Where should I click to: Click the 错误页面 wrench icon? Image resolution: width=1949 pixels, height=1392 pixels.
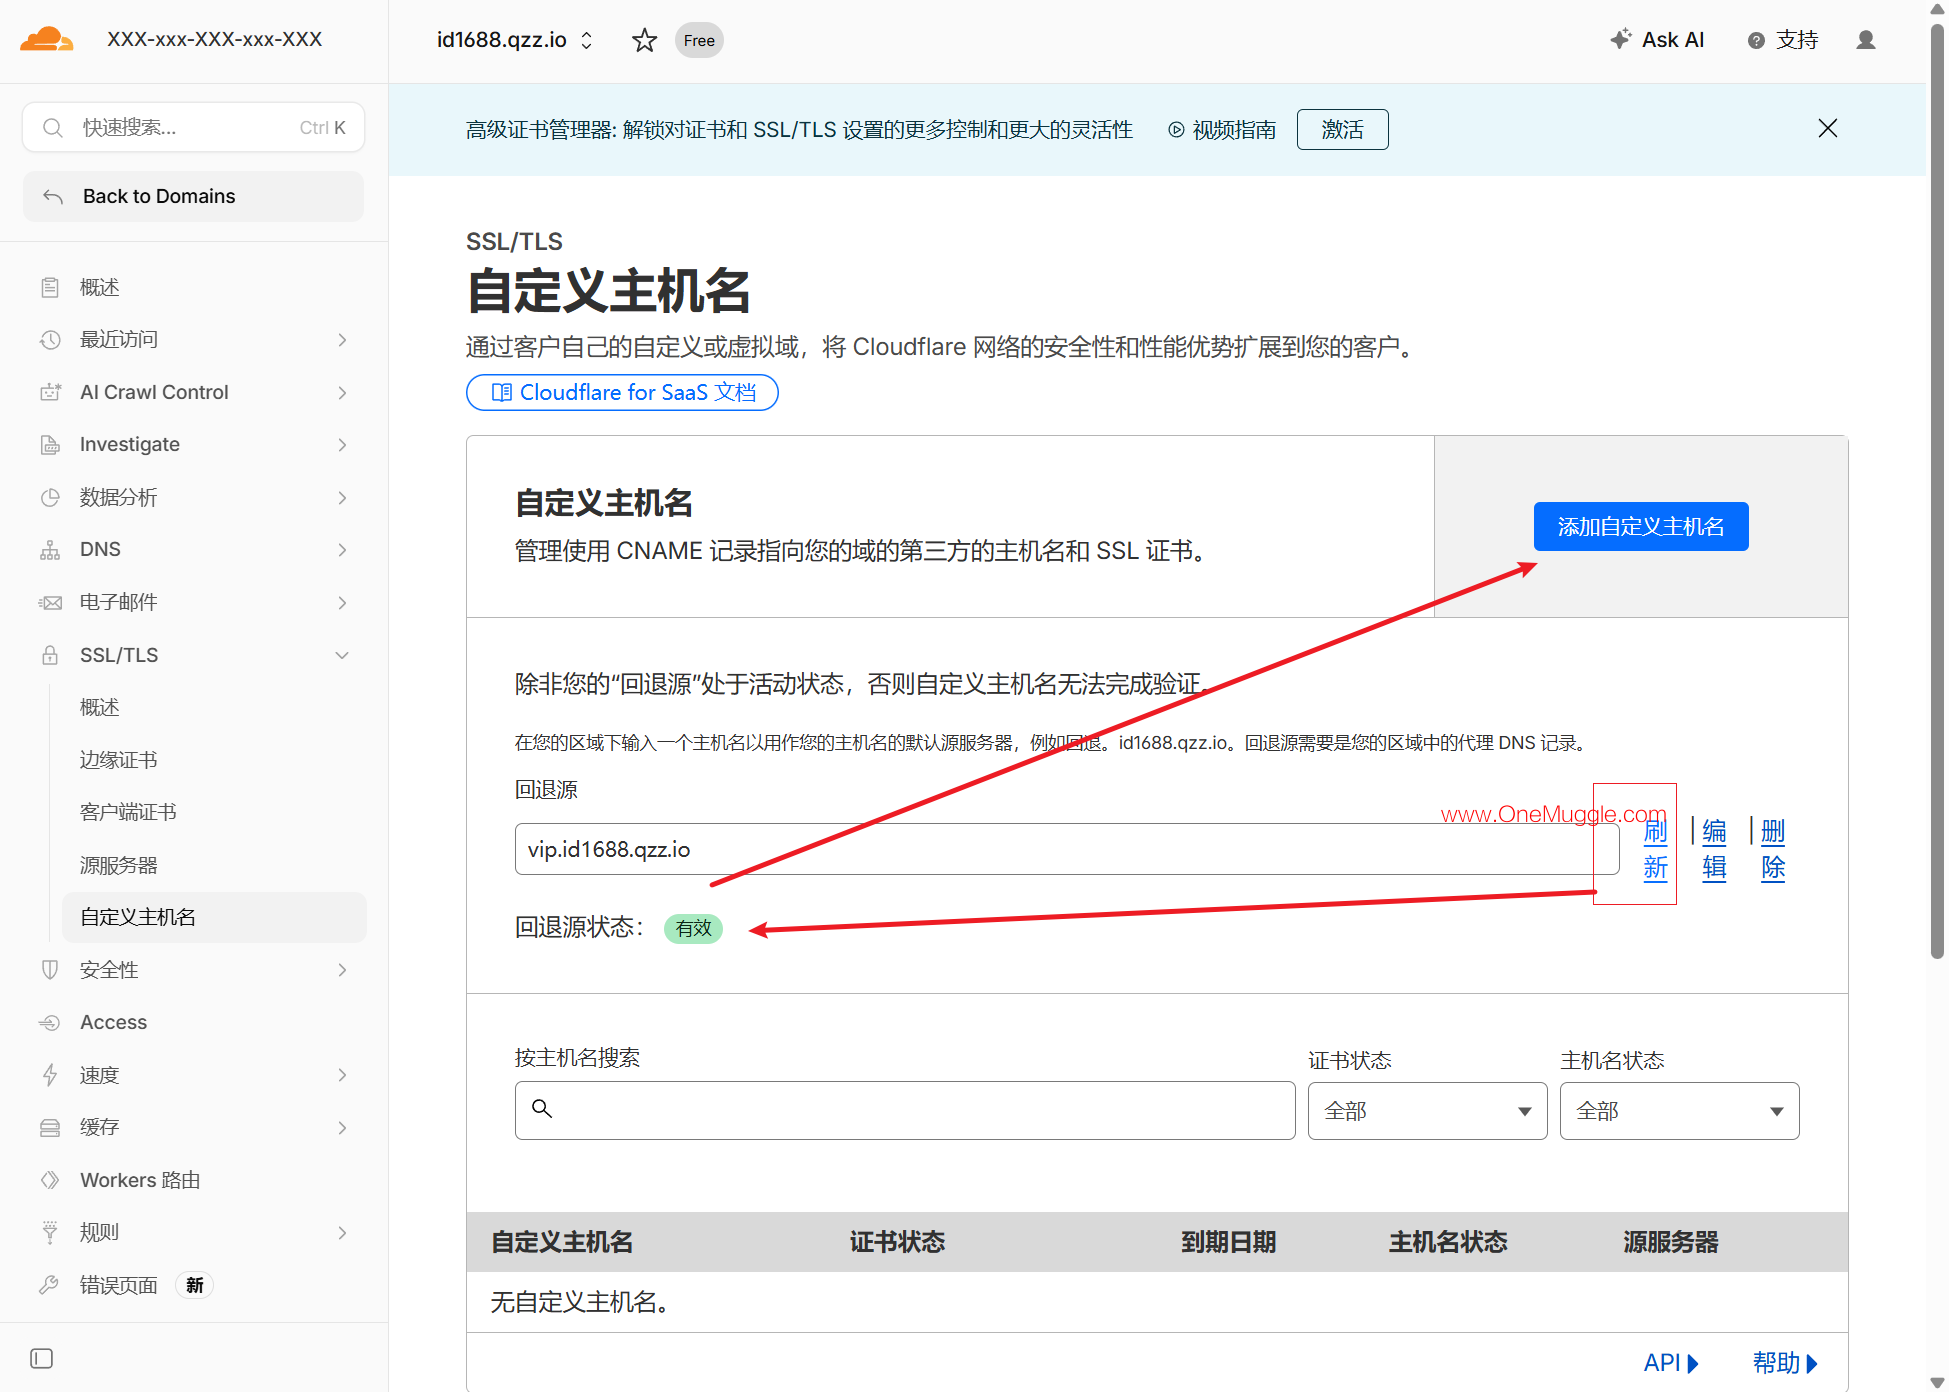50,1285
